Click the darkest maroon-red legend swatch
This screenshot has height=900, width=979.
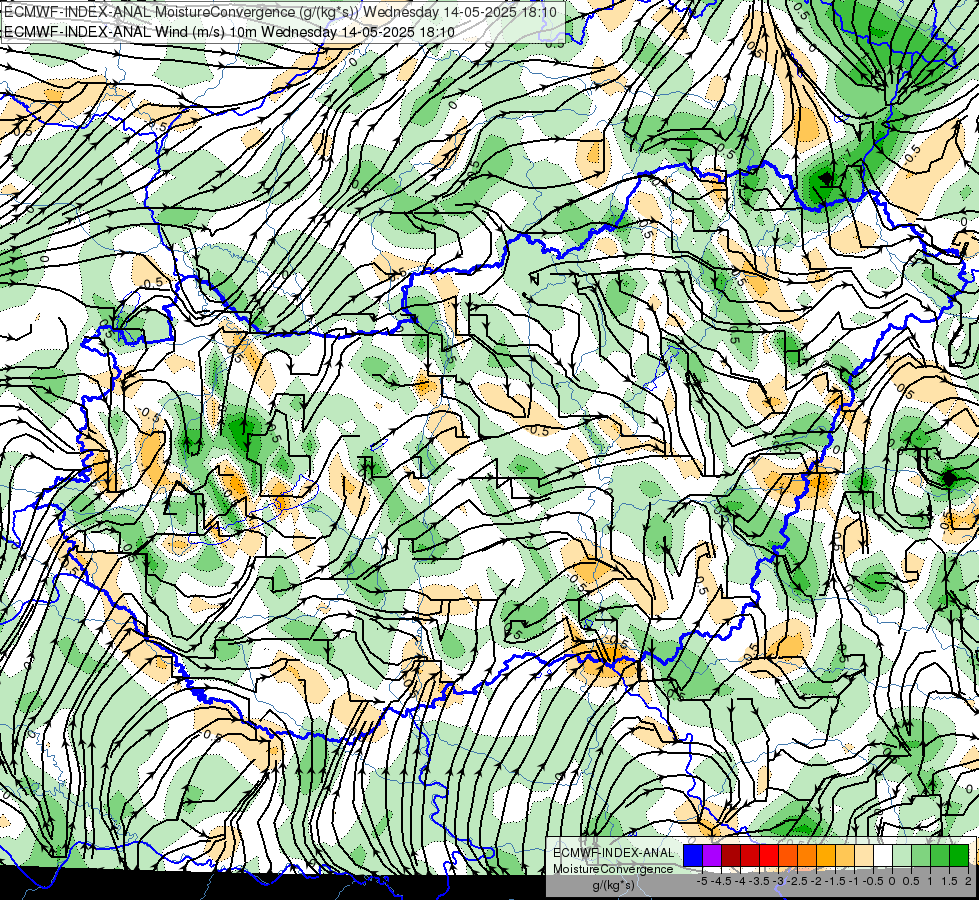[731, 856]
